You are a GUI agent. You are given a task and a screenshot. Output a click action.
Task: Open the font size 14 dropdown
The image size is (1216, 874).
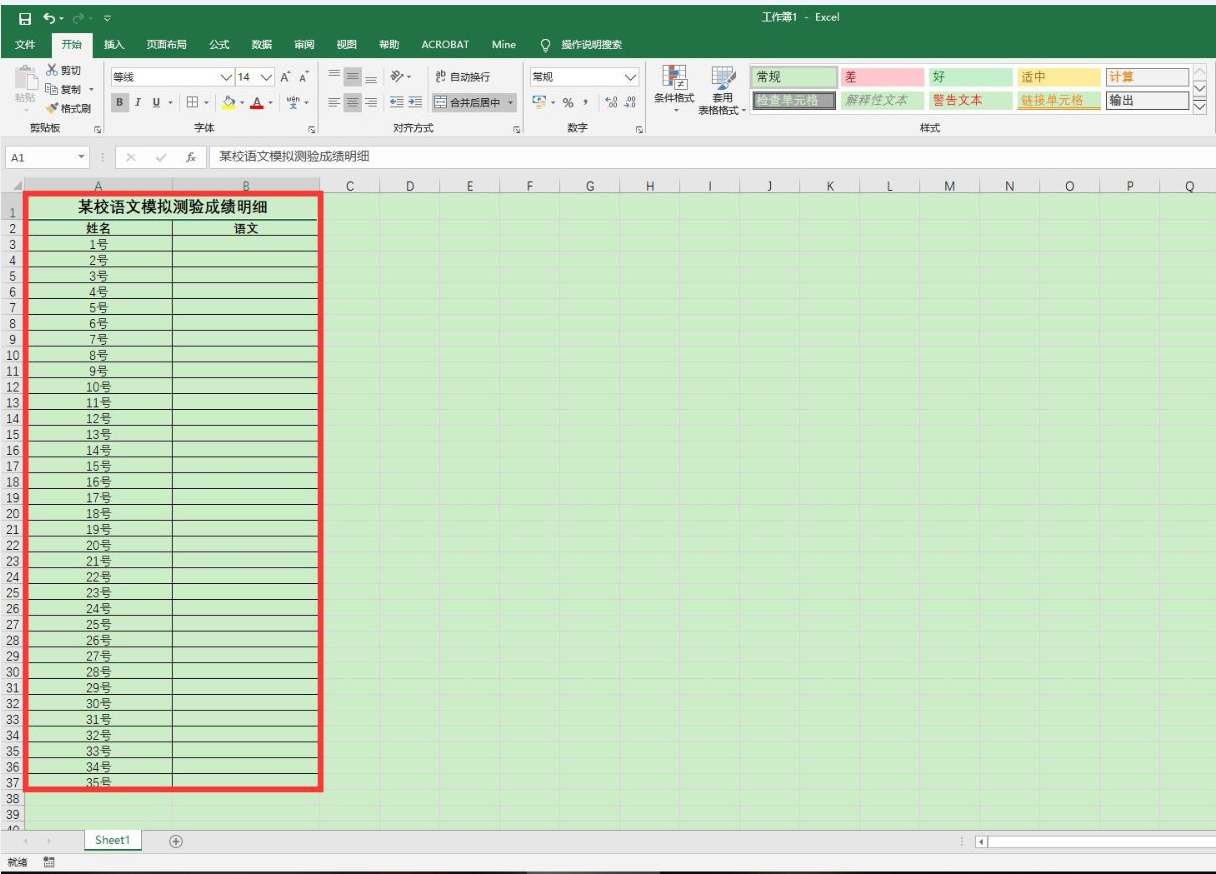pos(267,78)
